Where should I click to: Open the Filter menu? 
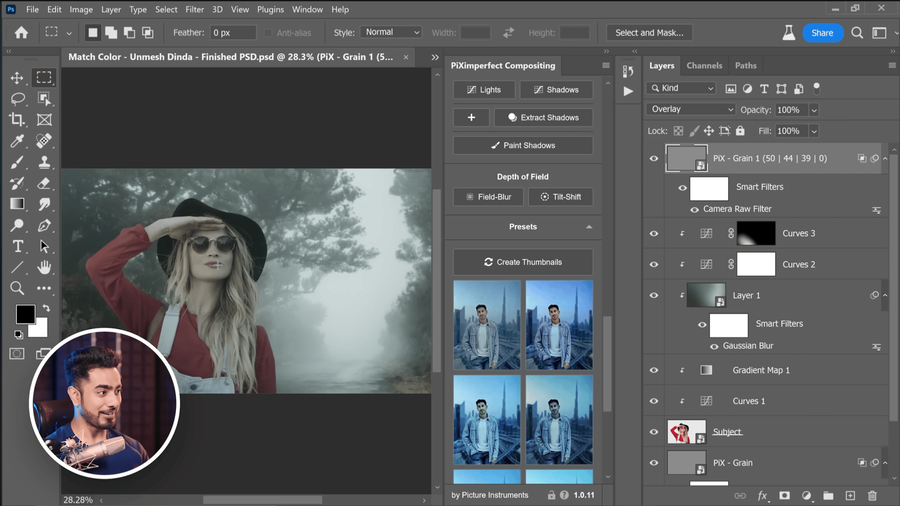pos(193,9)
